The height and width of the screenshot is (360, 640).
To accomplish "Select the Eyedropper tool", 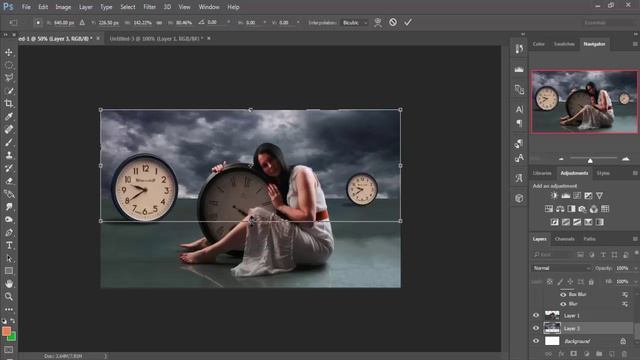I will tap(9, 116).
